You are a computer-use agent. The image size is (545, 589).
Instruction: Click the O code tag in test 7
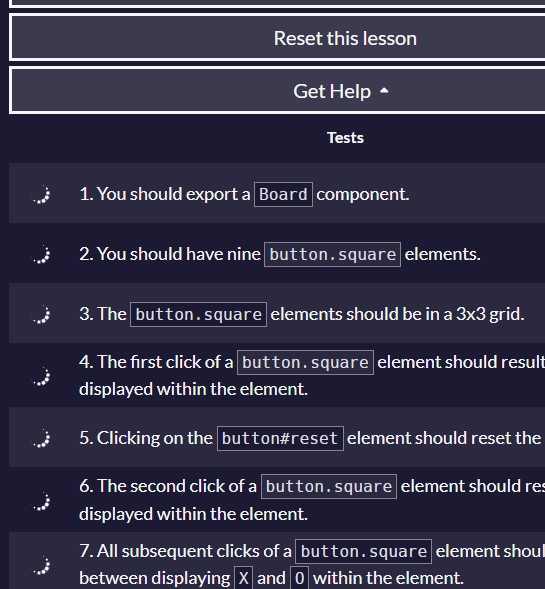[x=299, y=578]
